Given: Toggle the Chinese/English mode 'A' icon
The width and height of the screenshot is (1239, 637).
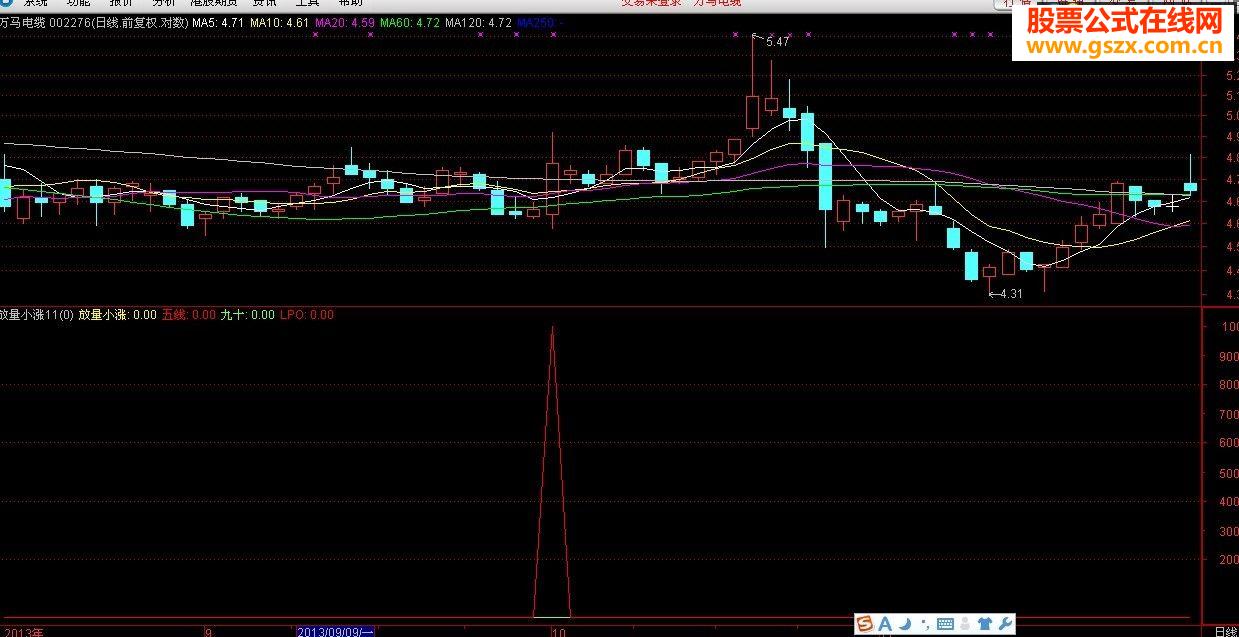Looking at the screenshot, I should point(885,625).
